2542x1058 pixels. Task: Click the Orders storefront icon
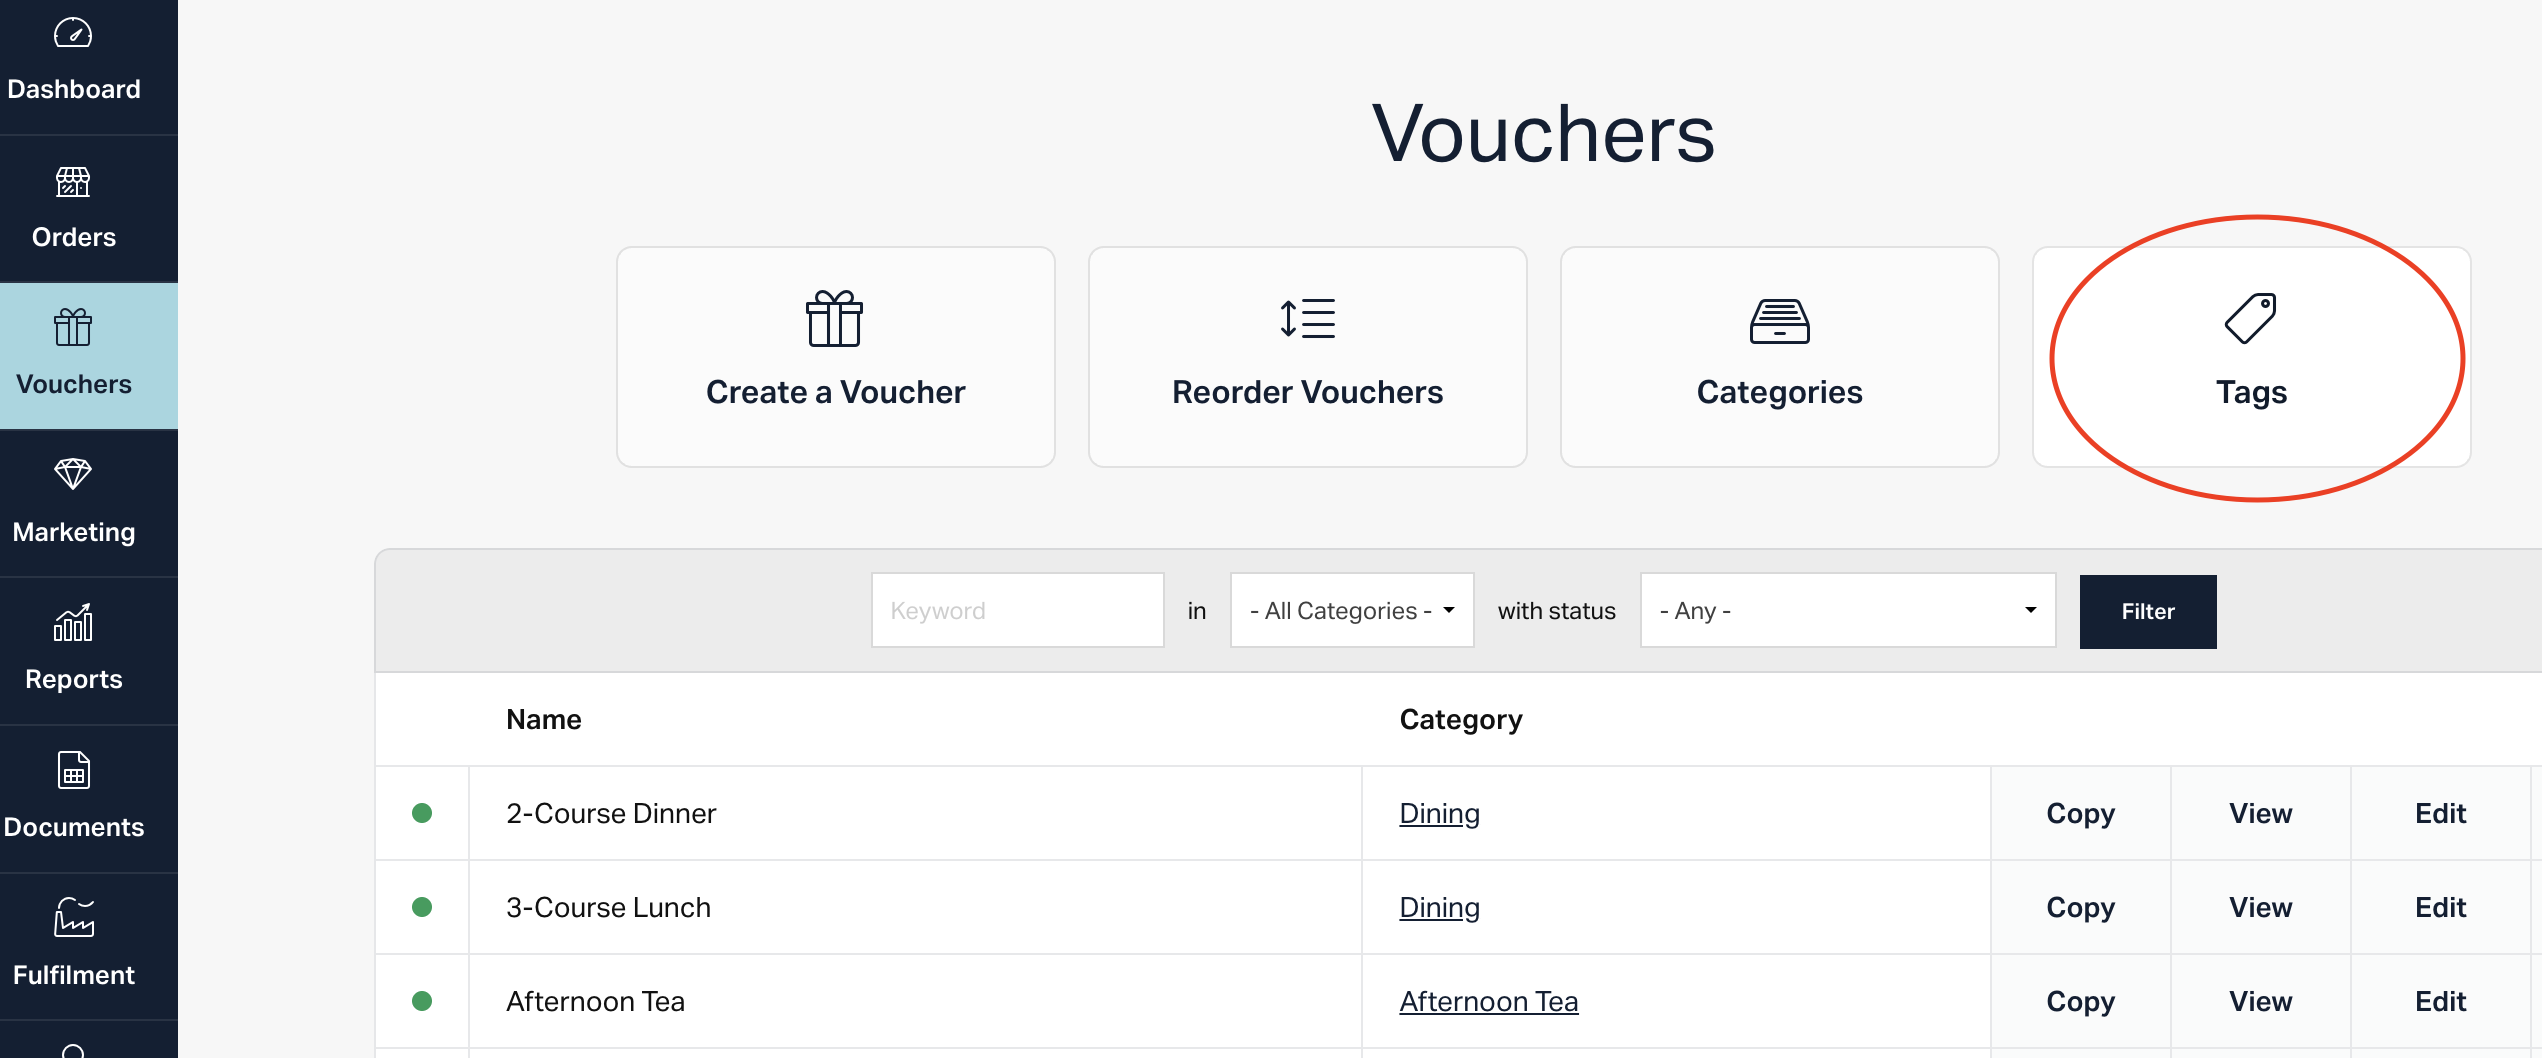pyautogui.click(x=73, y=182)
